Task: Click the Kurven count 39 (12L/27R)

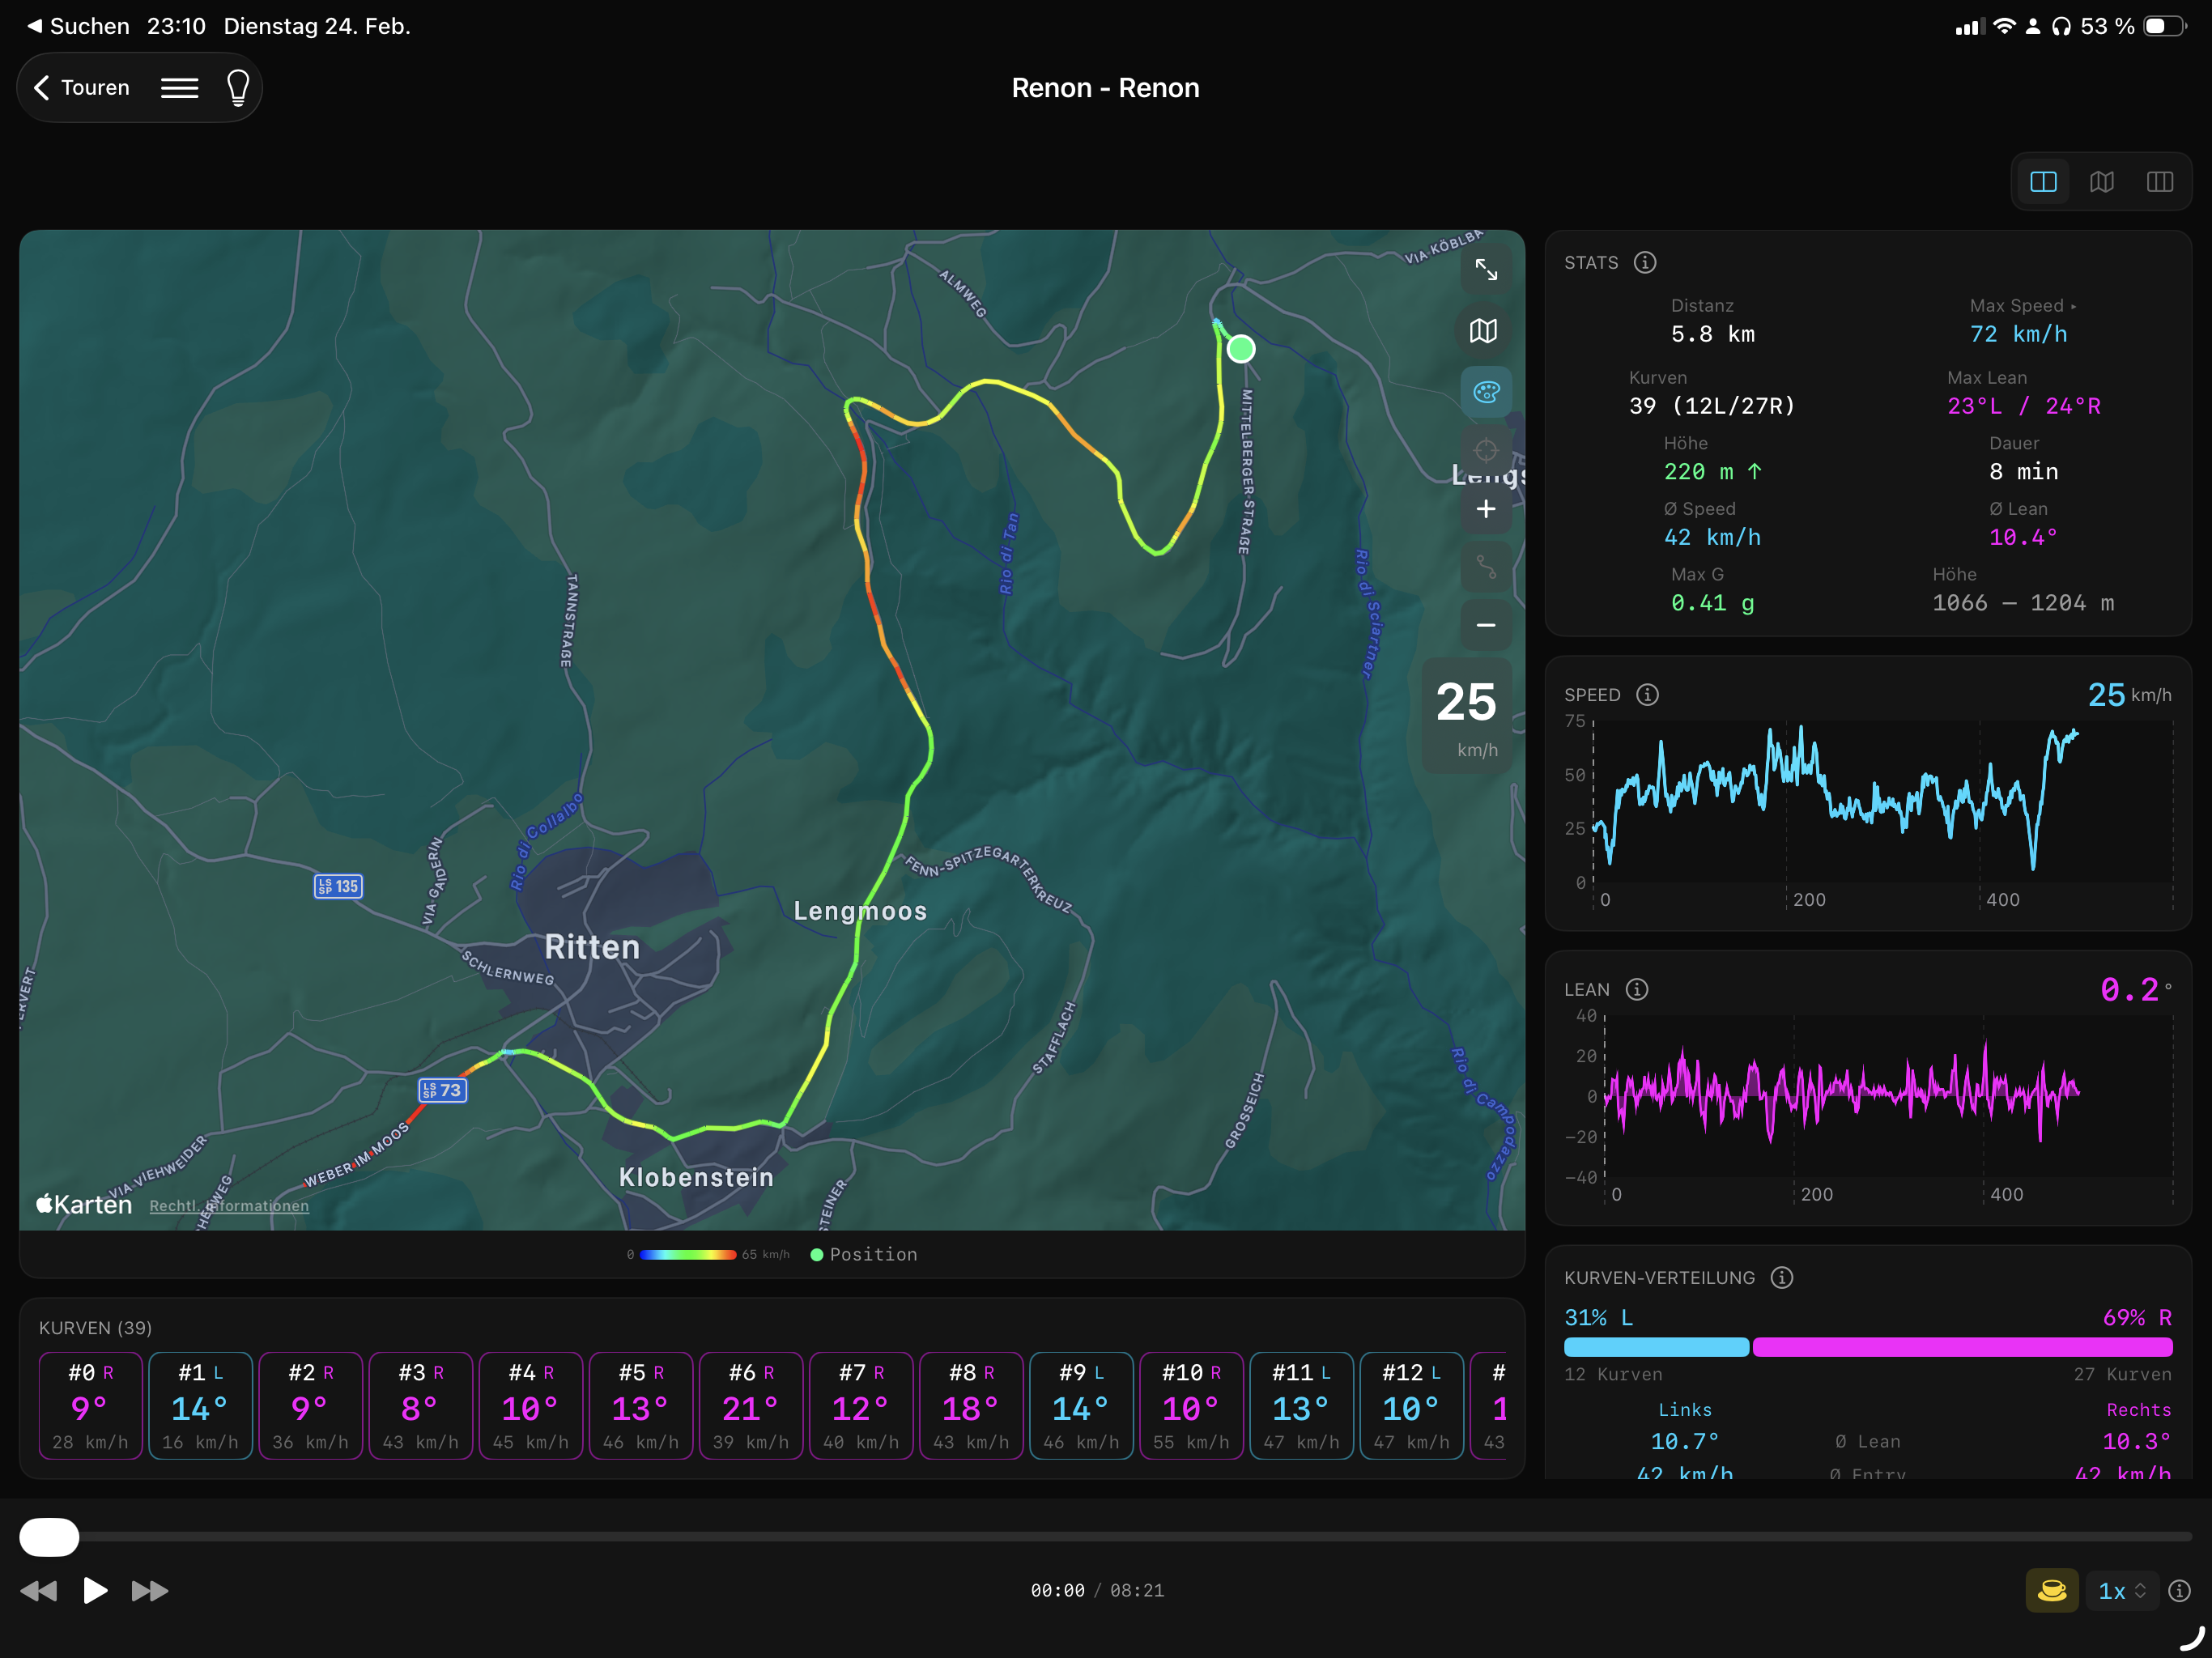Action: pos(1712,406)
